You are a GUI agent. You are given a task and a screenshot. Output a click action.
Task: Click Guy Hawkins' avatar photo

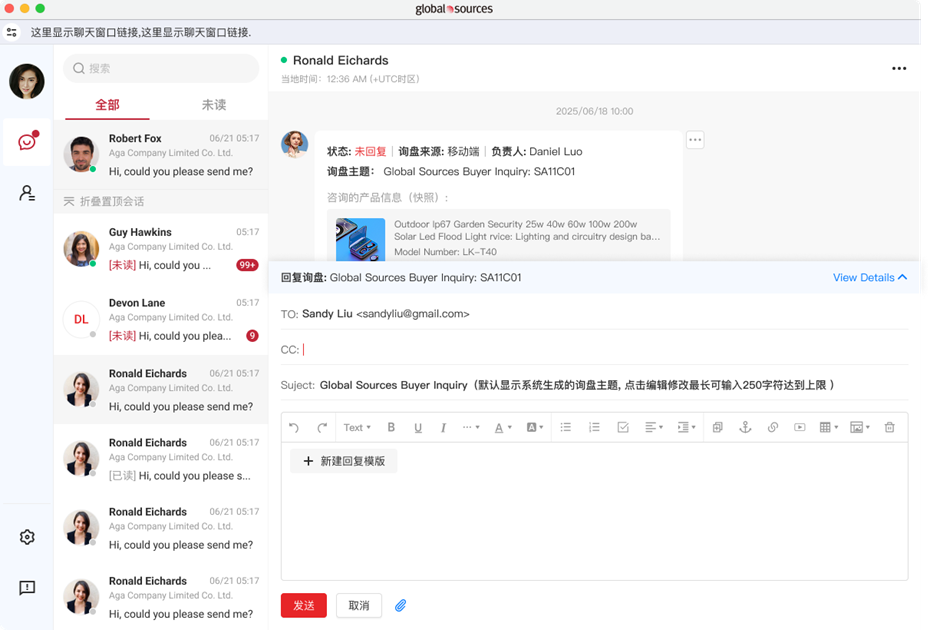(81, 249)
